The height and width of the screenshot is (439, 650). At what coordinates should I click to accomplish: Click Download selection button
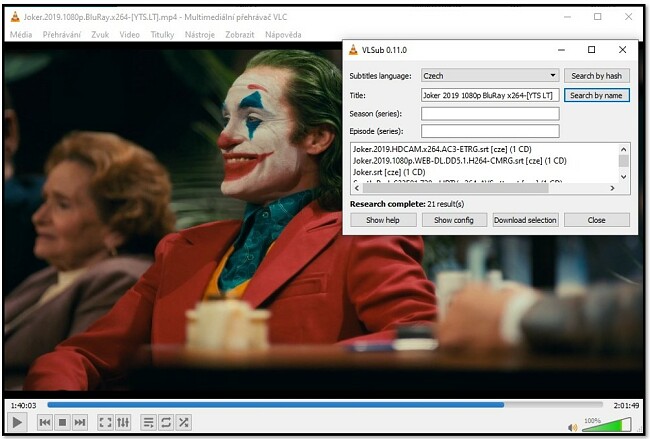[x=525, y=220]
